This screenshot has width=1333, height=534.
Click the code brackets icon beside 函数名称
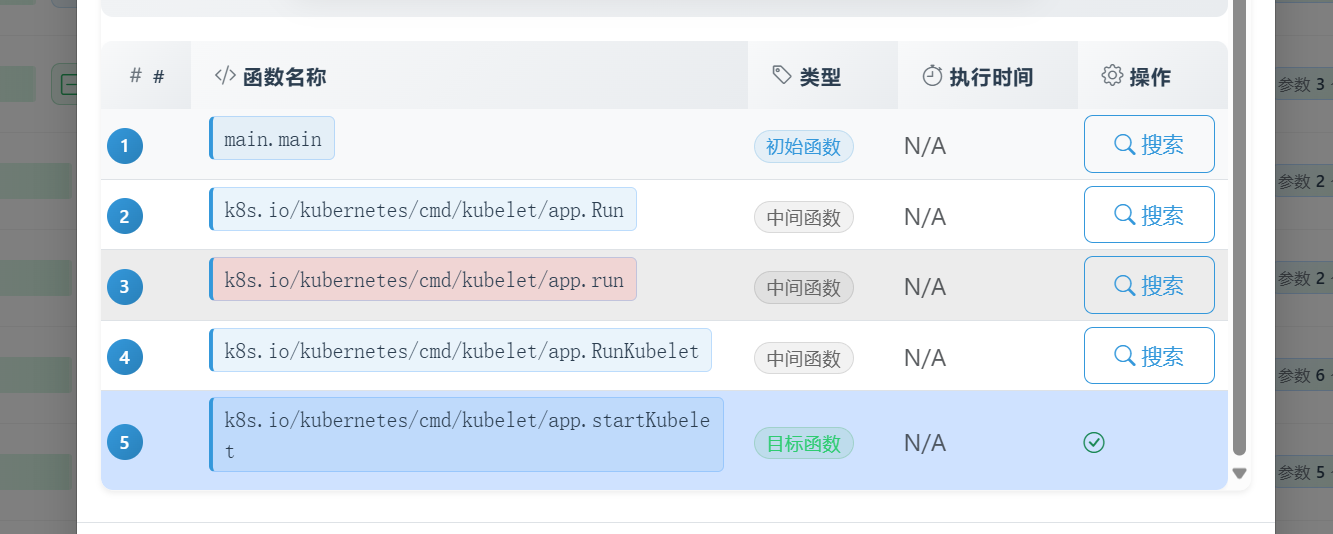[225, 76]
